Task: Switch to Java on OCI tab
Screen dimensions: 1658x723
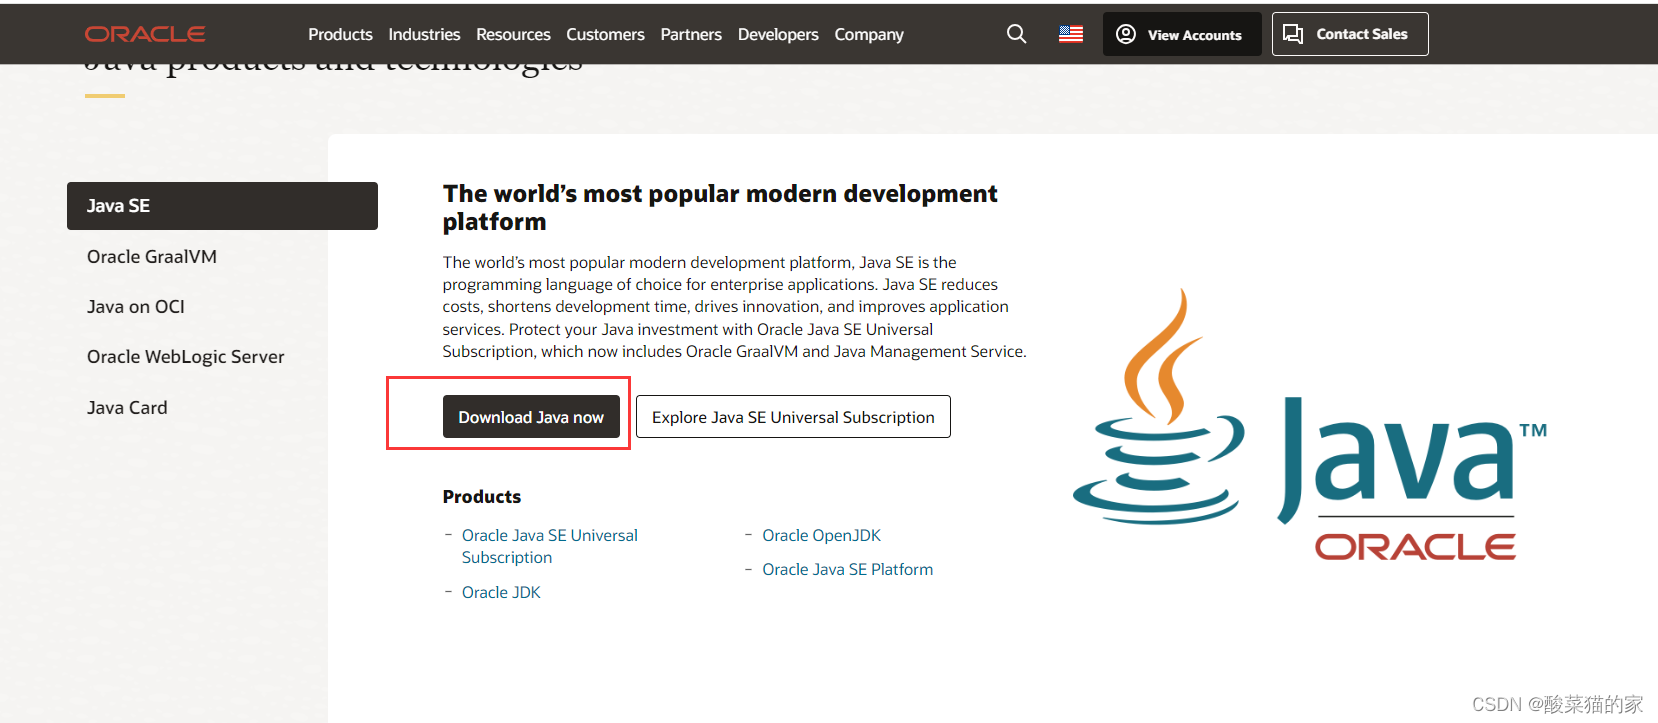Action: [136, 307]
